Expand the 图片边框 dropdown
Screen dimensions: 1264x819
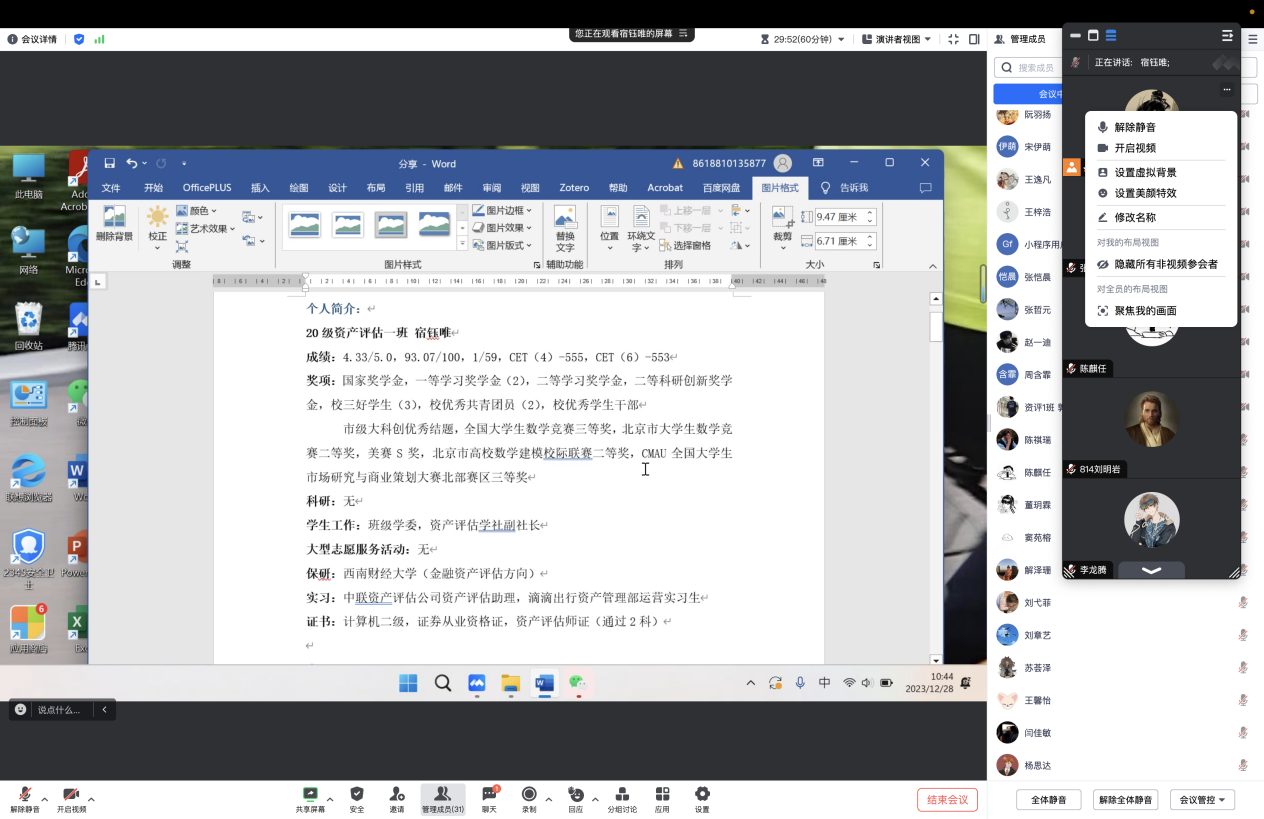click(503, 210)
